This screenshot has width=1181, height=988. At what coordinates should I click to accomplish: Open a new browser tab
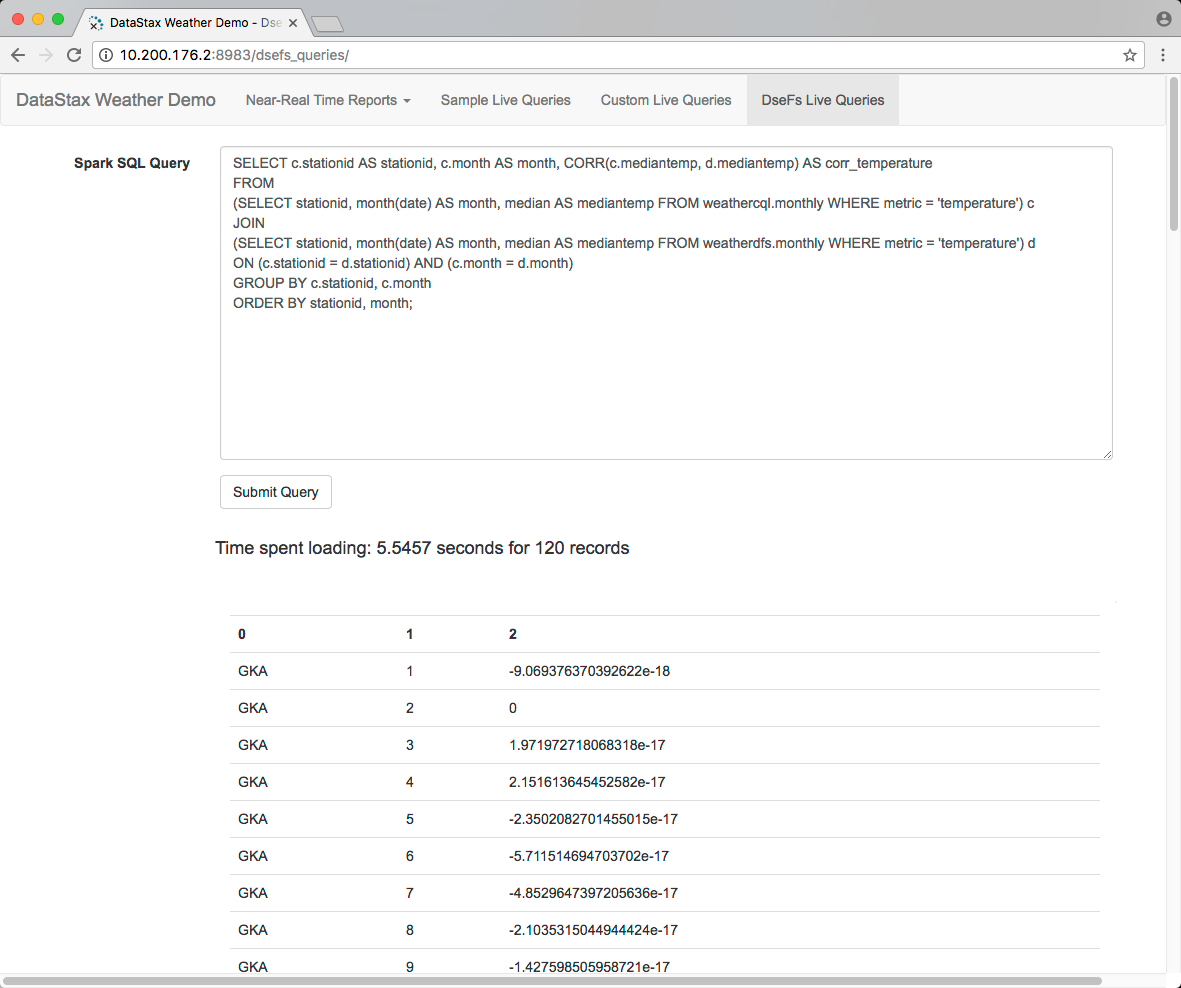coord(327,22)
